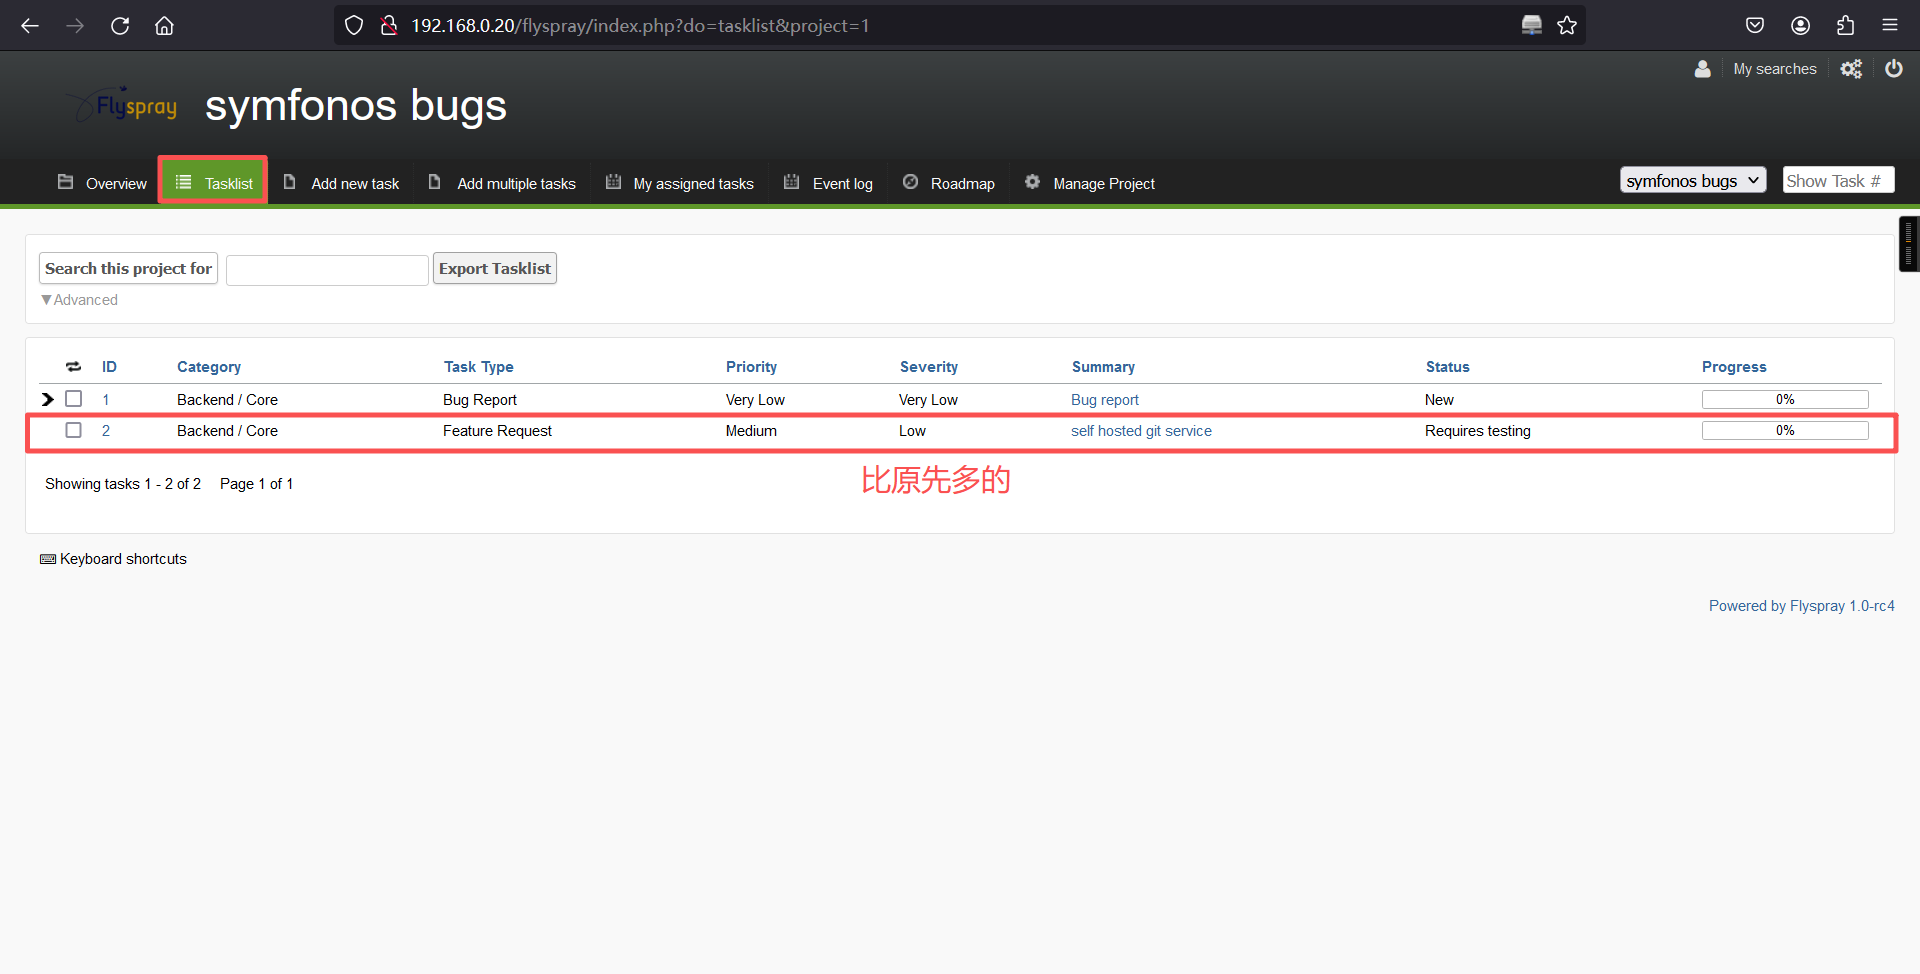Viewport: 1920px width, 974px height.
Task: Click the Requires testing status cell
Action: coord(1478,430)
